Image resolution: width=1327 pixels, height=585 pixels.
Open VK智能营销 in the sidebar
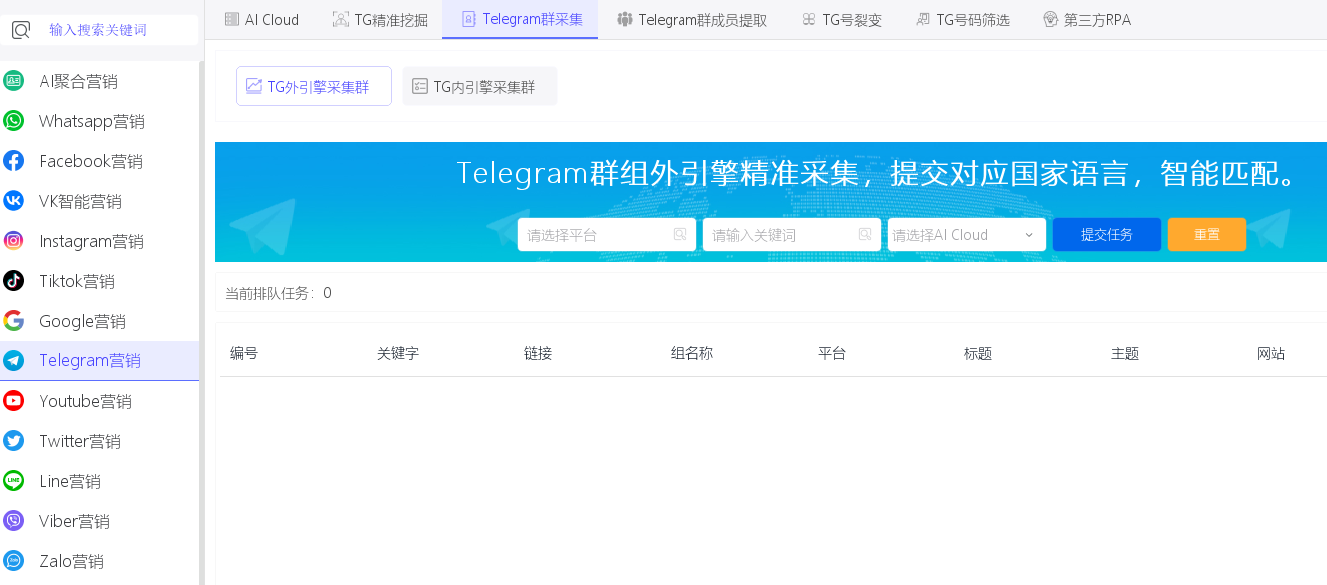pyautogui.click(x=100, y=201)
